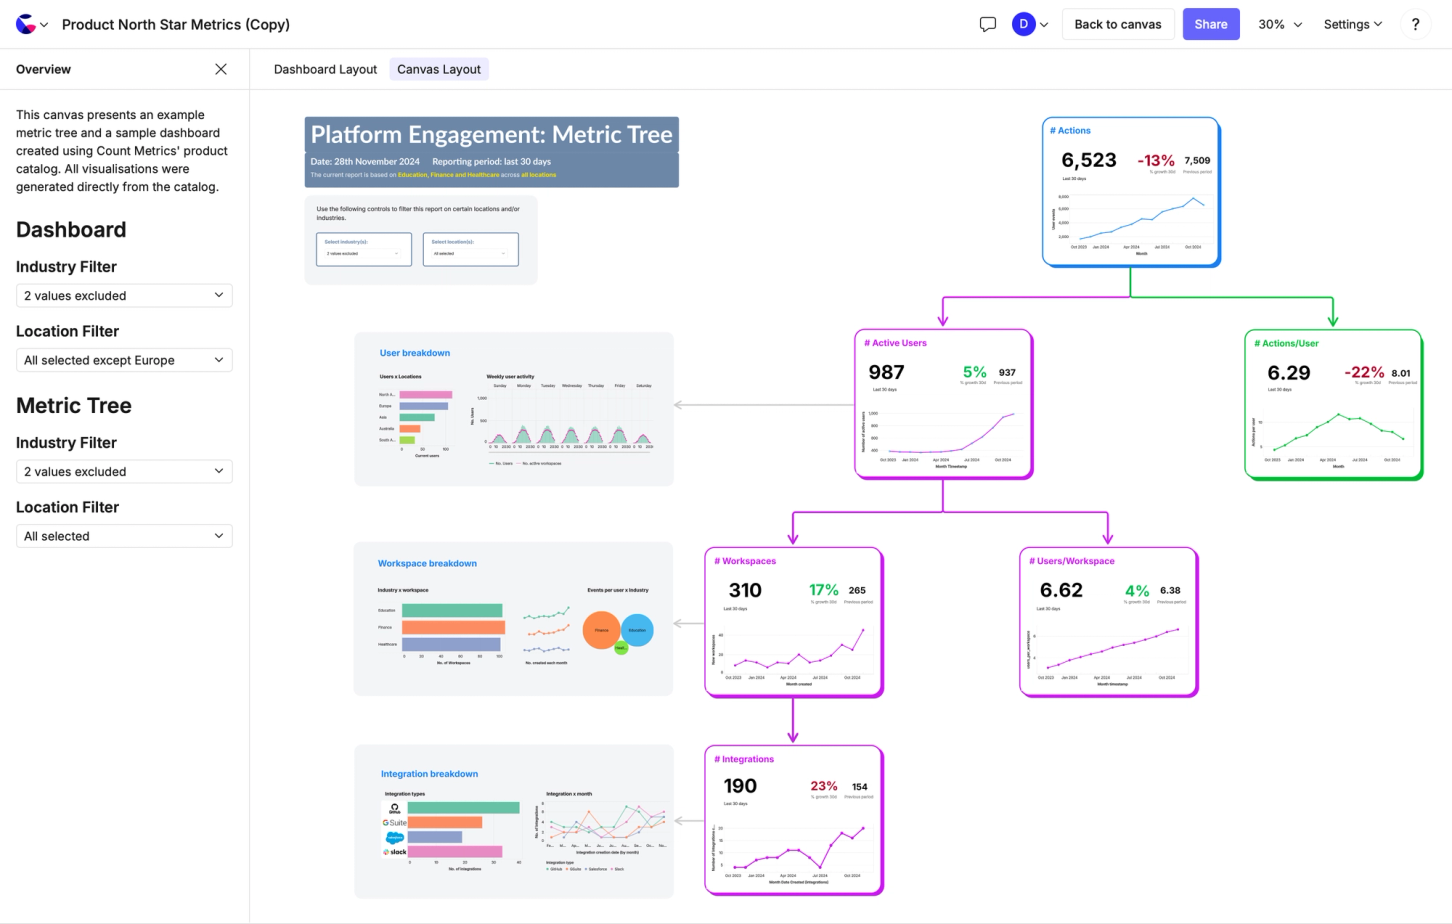Click the # Active Users metric card
1452x924 pixels.
coord(942,404)
